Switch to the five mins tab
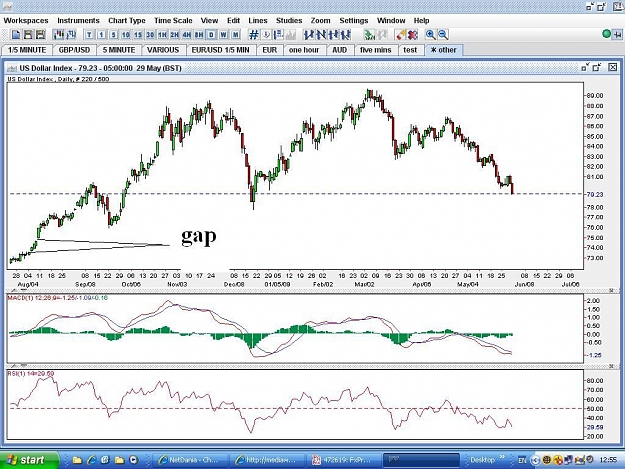This screenshot has height=469, width=625. tap(375, 50)
